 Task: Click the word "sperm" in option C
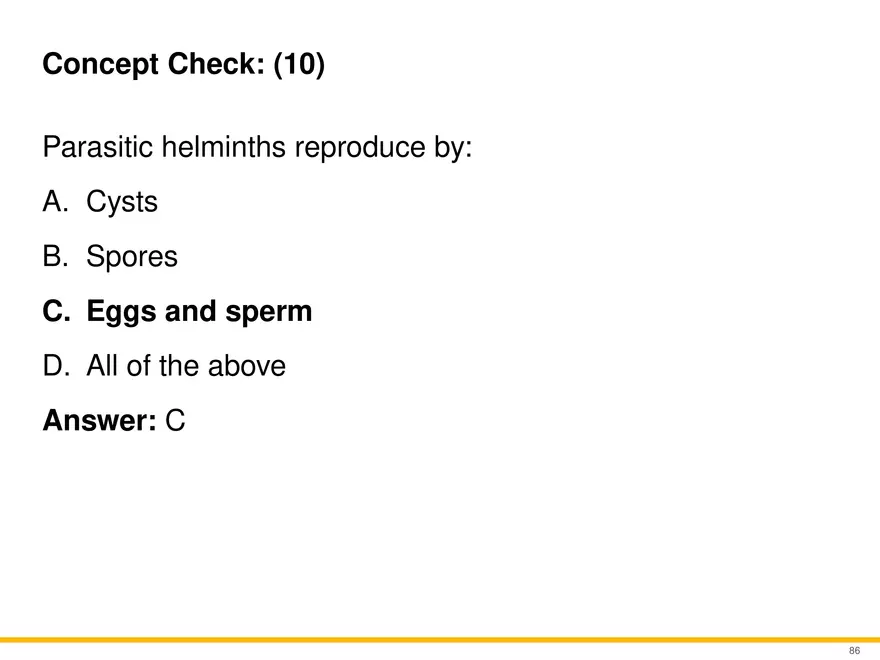pyautogui.click(x=274, y=312)
